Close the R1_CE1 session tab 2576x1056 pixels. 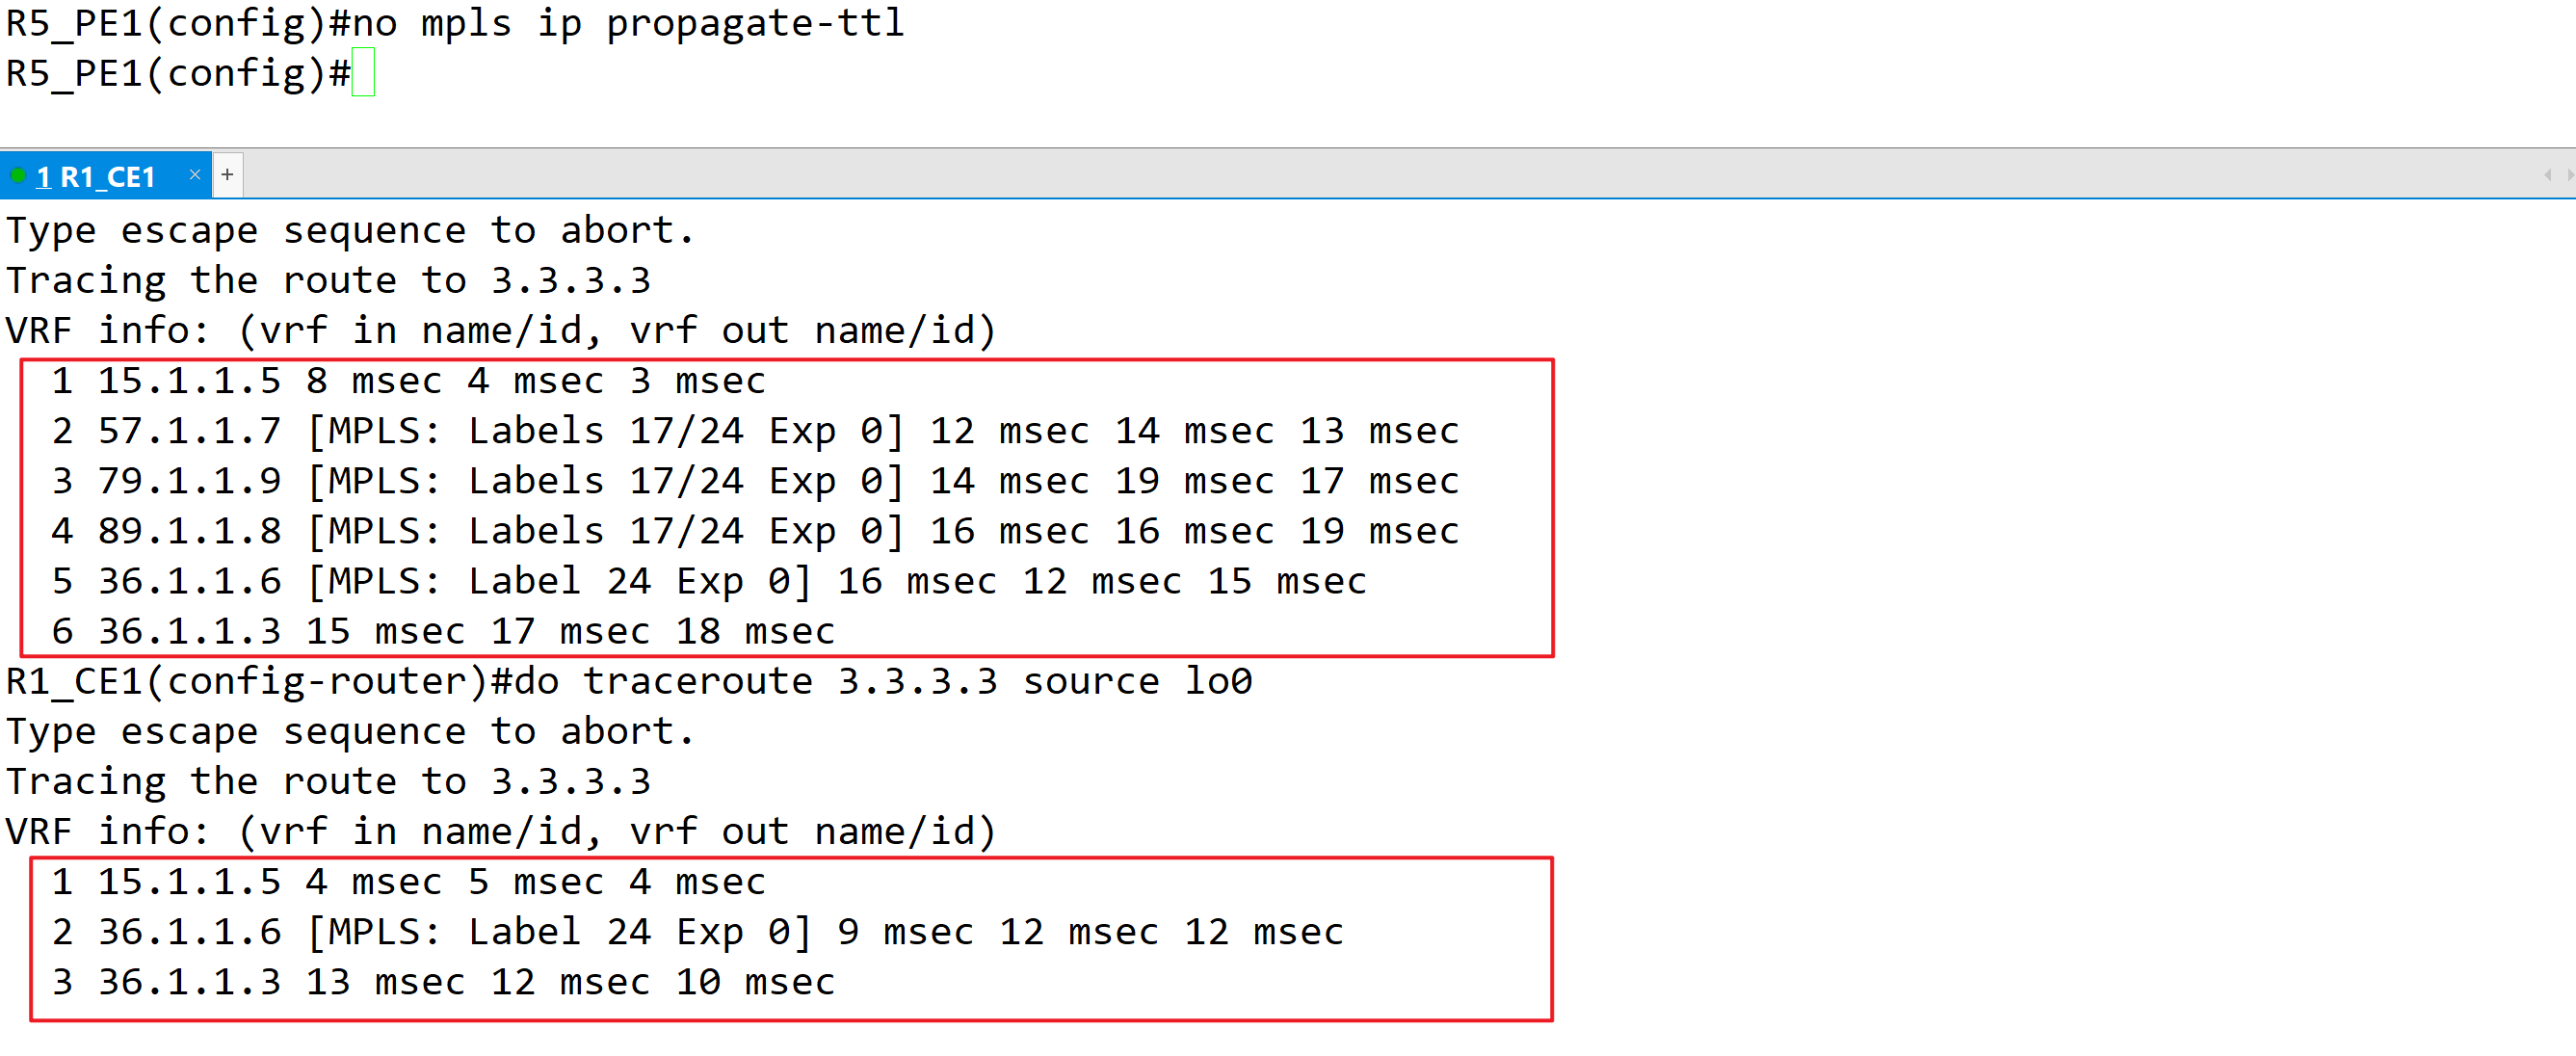tap(195, 175)
